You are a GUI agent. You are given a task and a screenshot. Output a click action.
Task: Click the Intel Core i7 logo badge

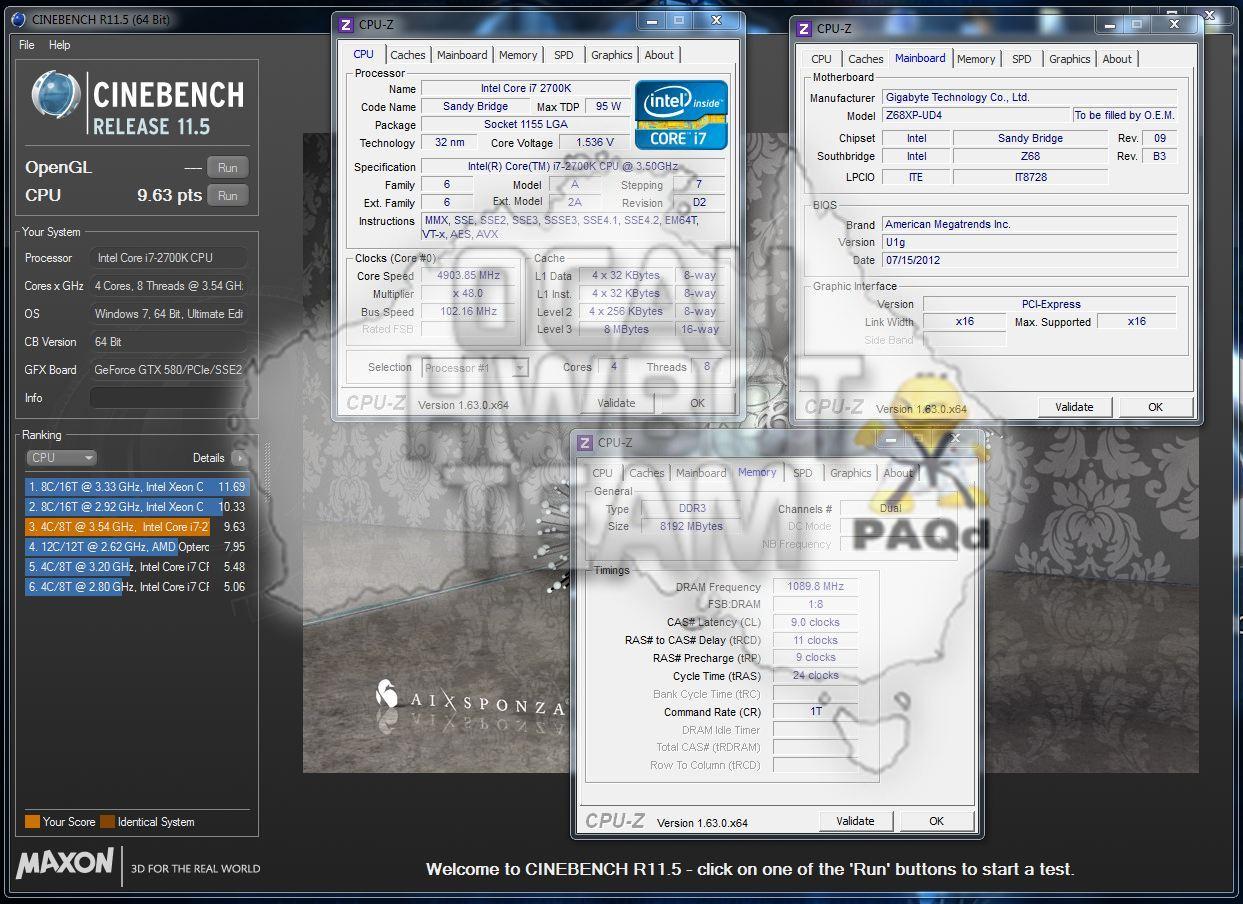coord(681,115)
